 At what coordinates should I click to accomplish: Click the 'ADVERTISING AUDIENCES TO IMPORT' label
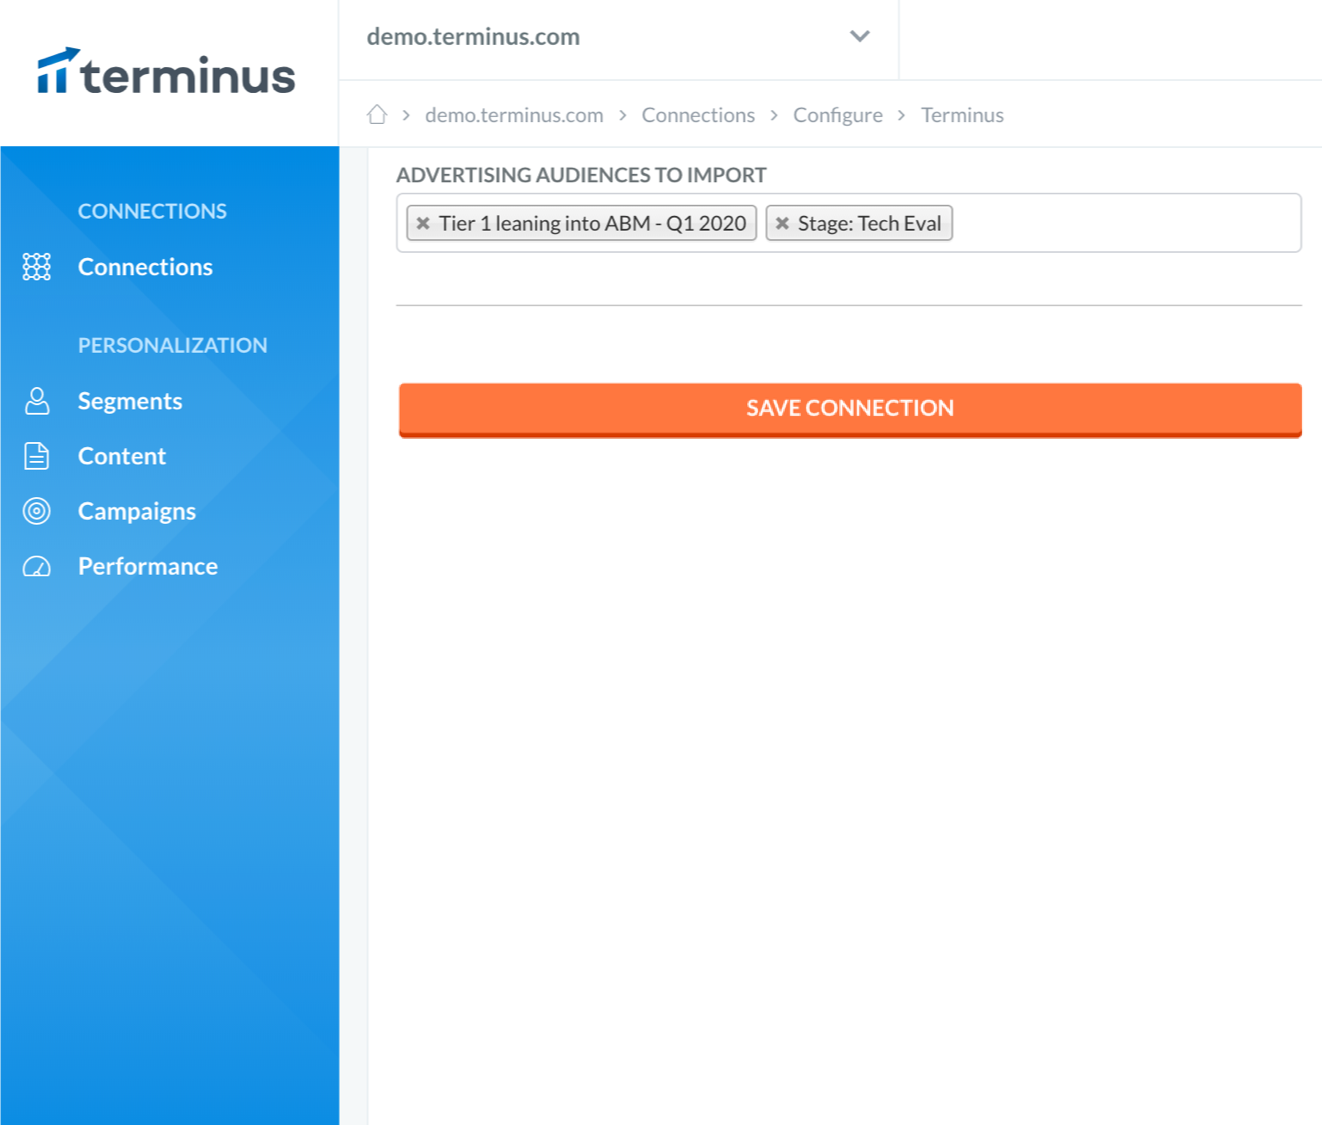pos(581,175)
